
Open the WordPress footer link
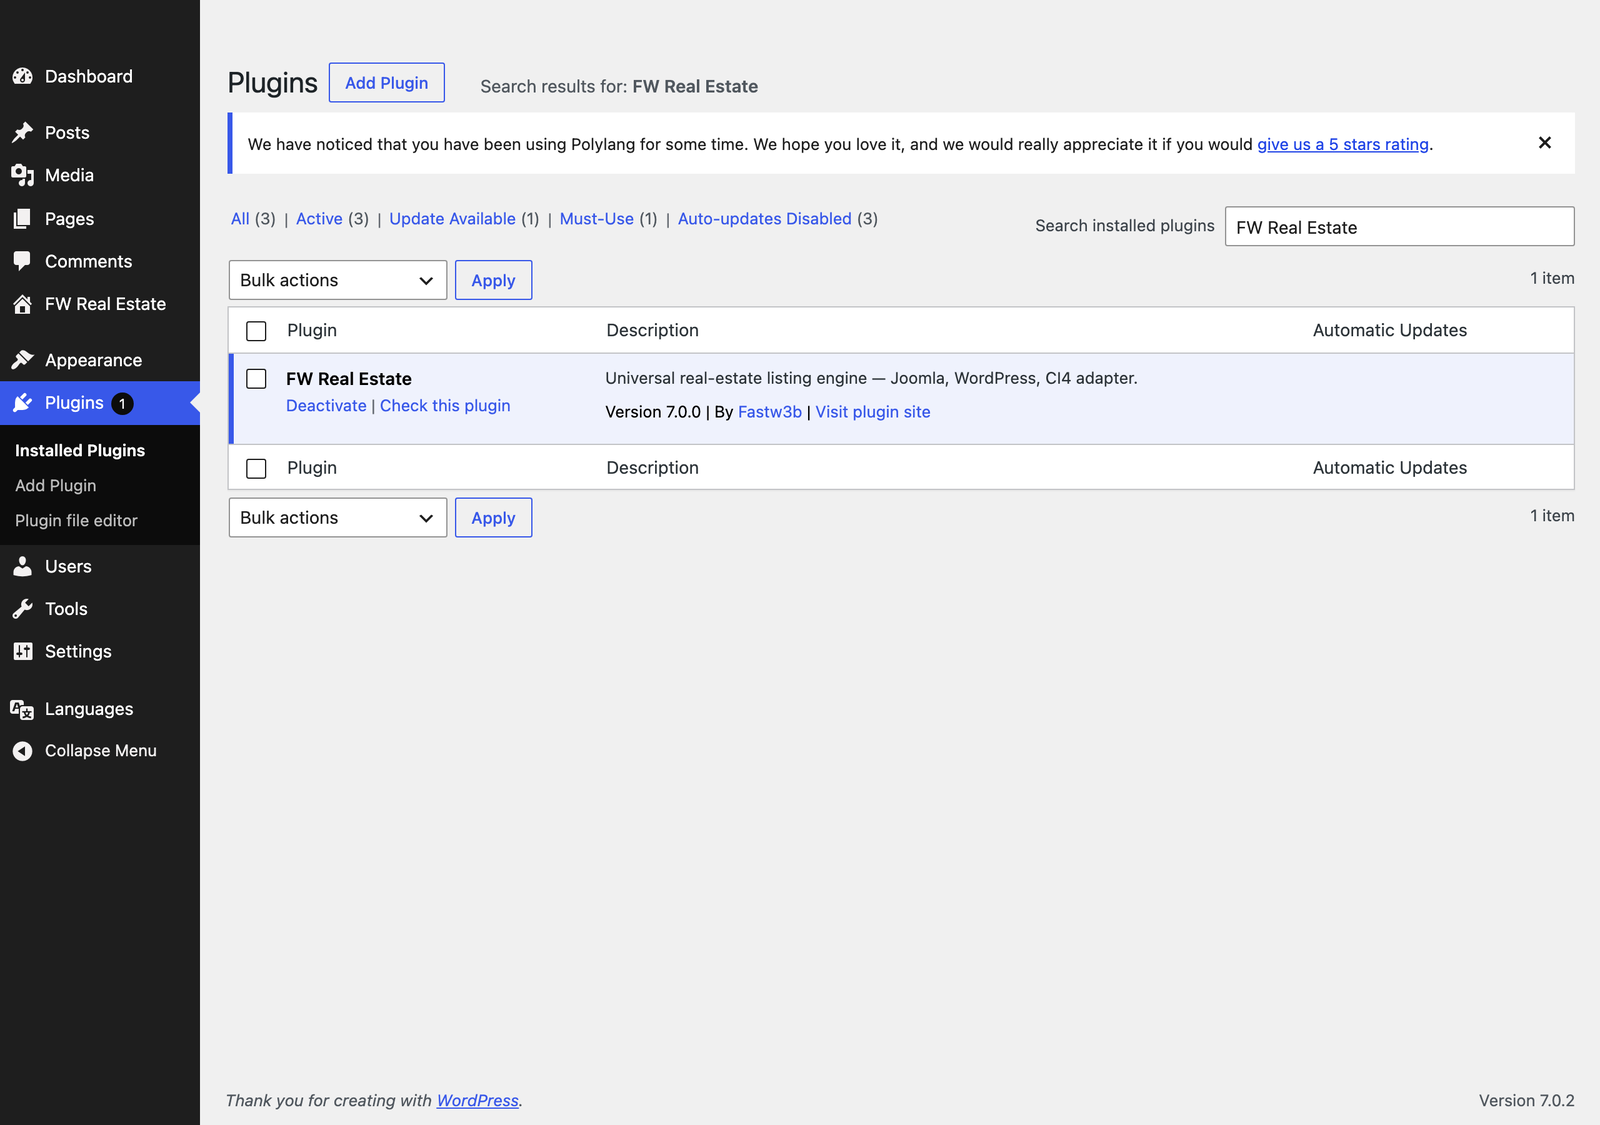[478, 1101]
